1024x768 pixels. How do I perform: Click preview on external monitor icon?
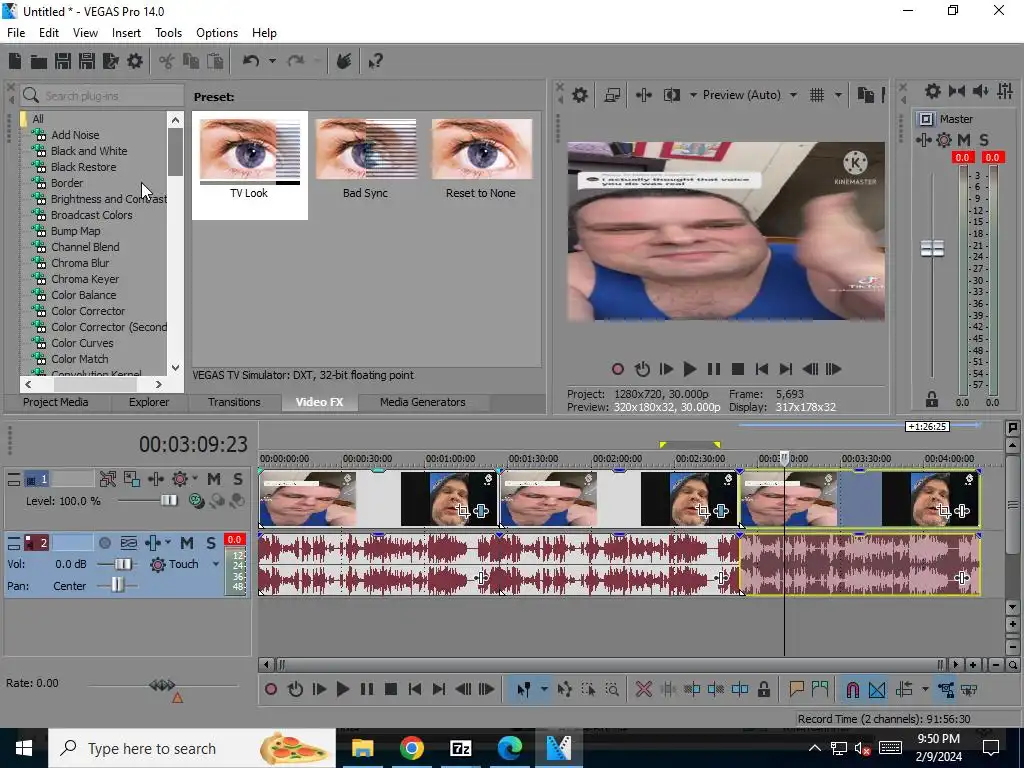612,95
